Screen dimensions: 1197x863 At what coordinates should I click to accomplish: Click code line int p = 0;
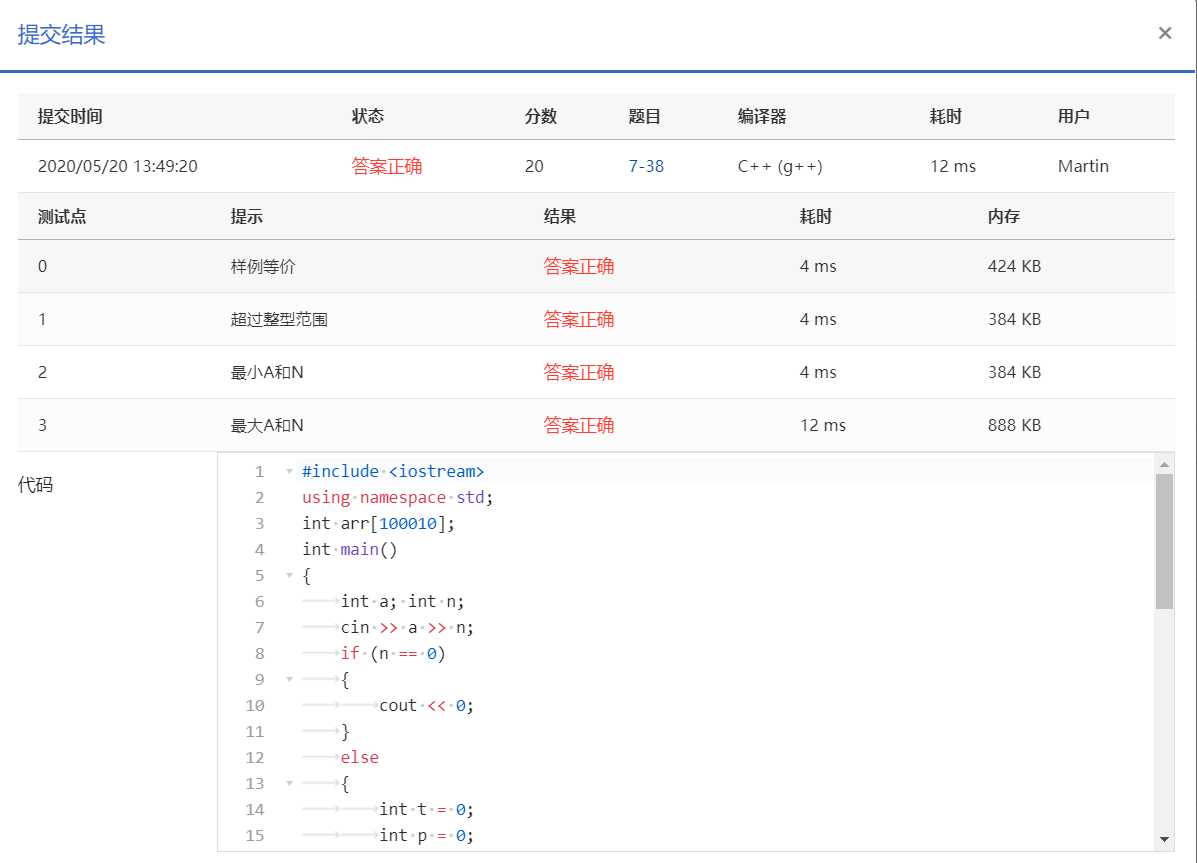coord(427,835)
